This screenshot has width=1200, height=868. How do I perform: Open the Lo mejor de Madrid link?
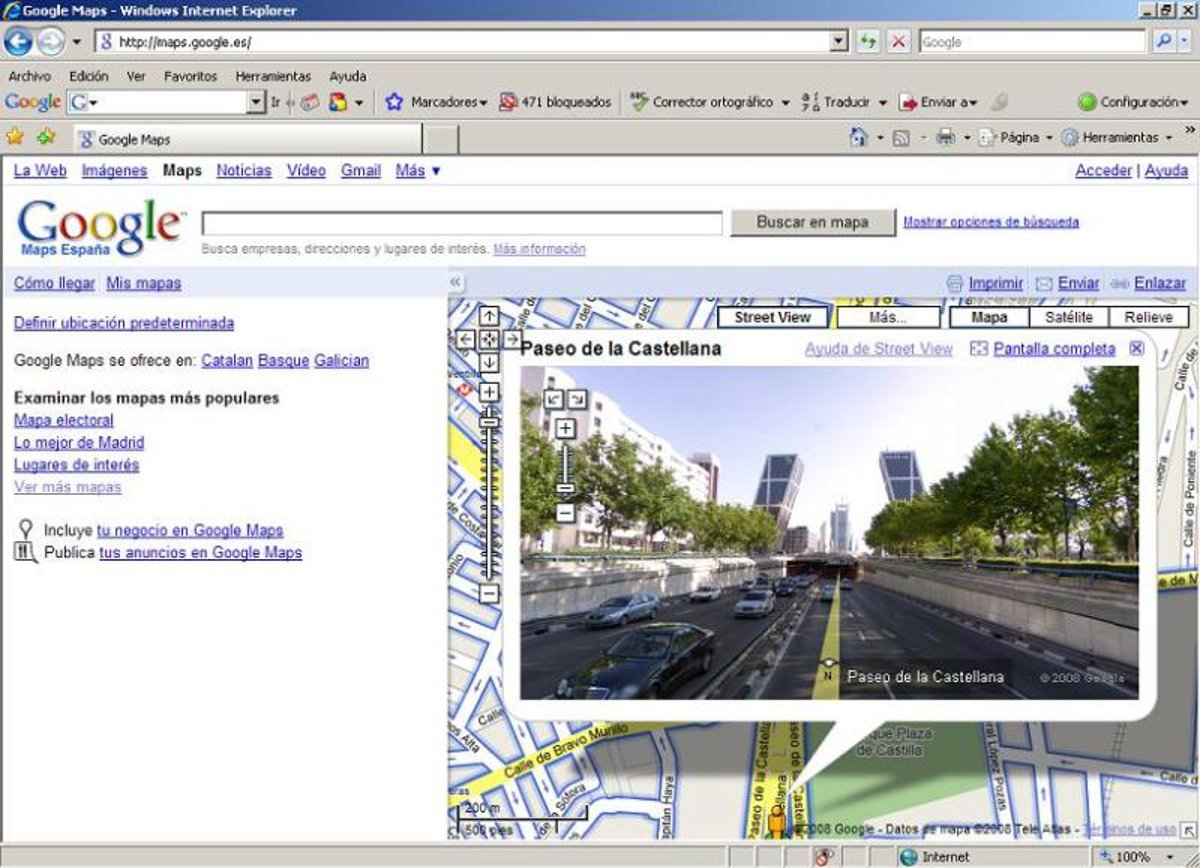click(x=79, y=442)
